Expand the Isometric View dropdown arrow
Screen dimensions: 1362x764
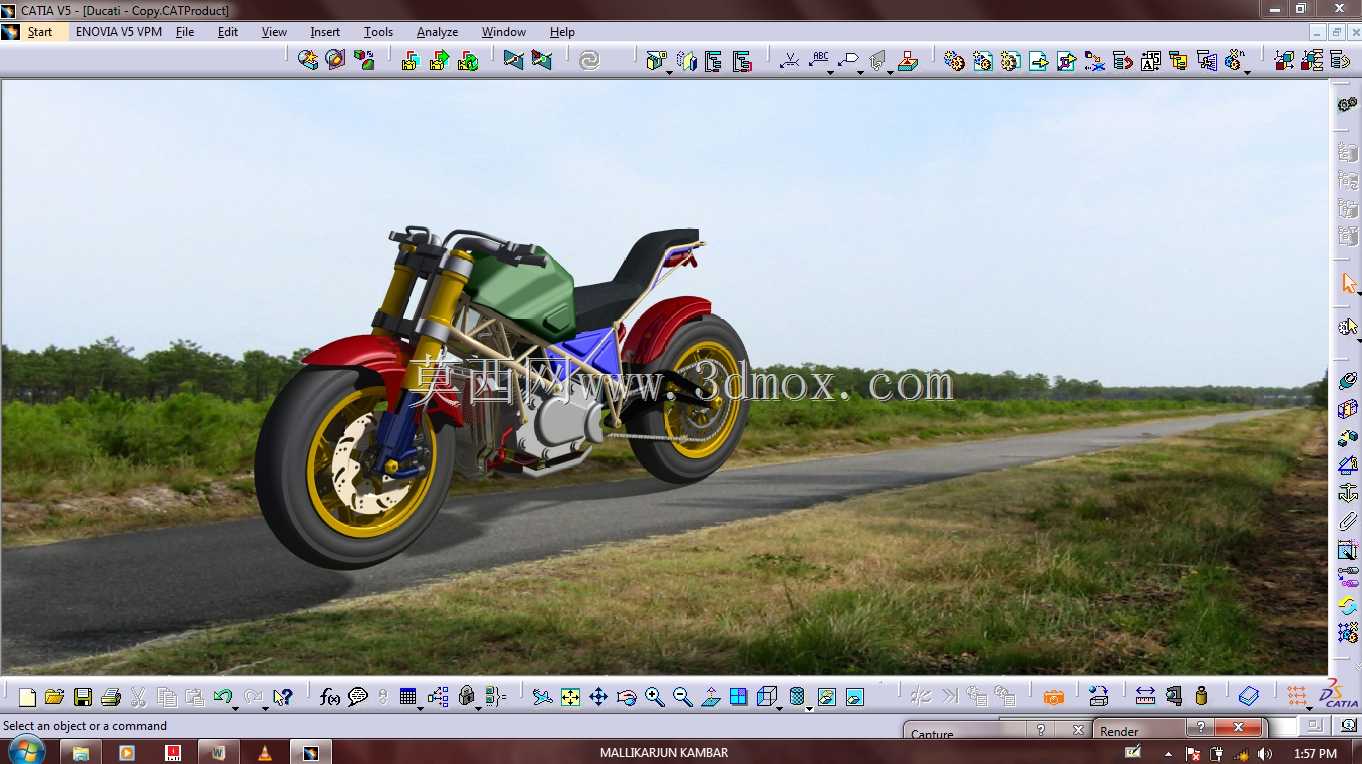(779, 707)
